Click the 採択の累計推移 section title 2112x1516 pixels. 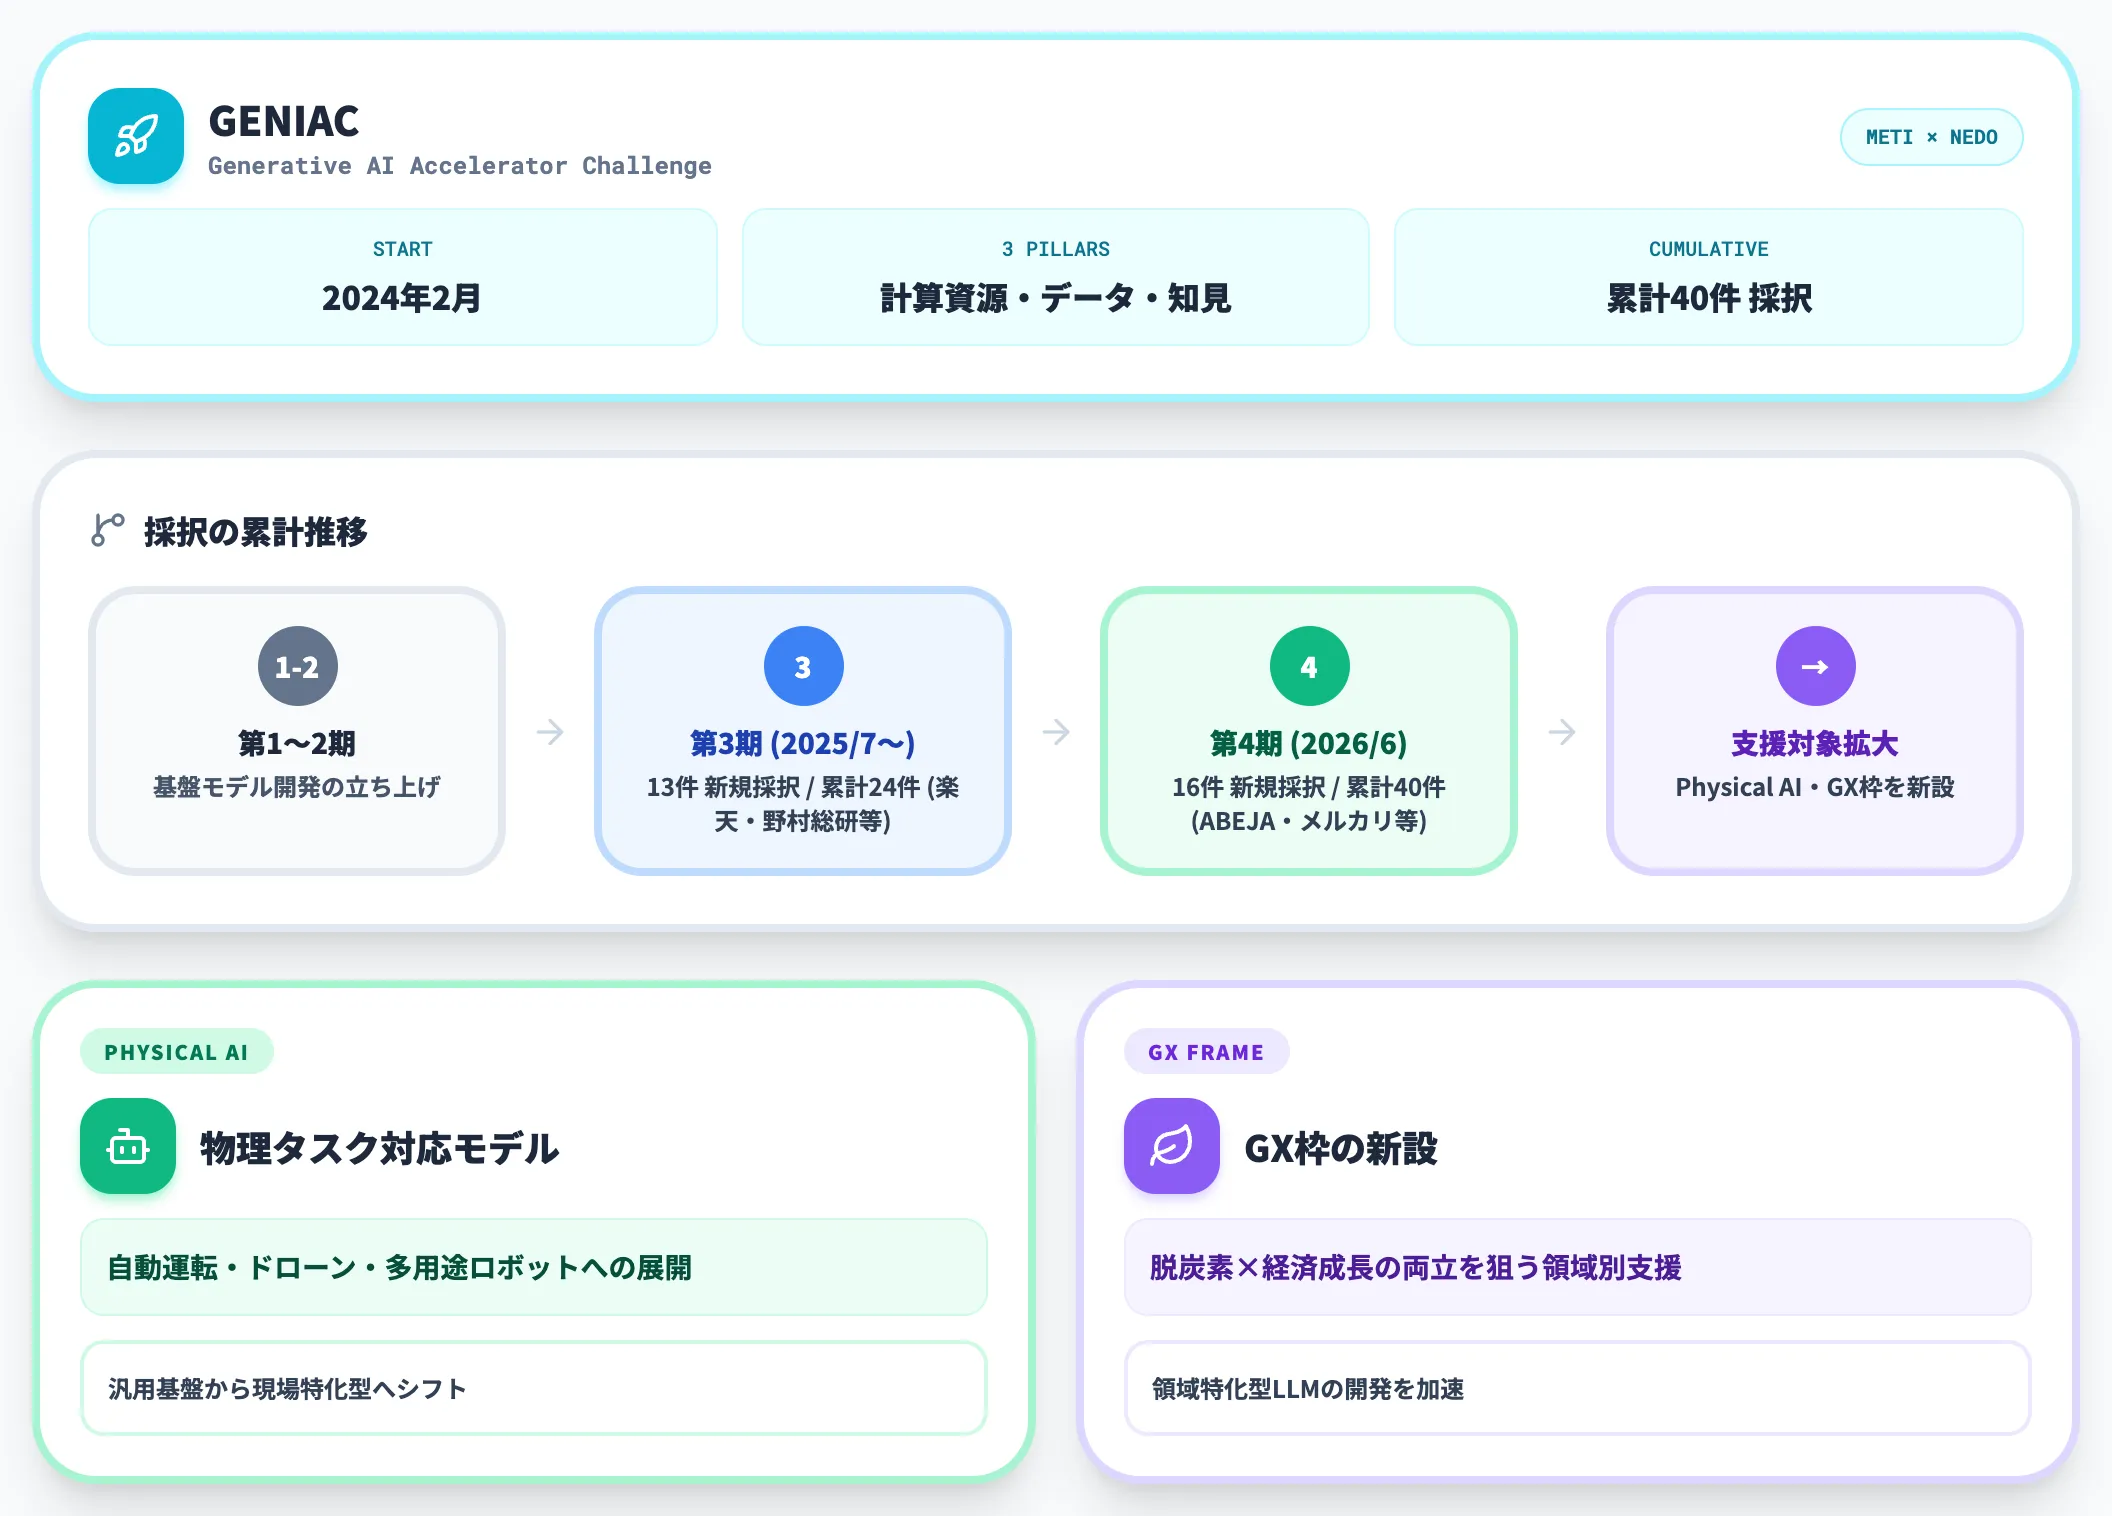coord(256,531)
